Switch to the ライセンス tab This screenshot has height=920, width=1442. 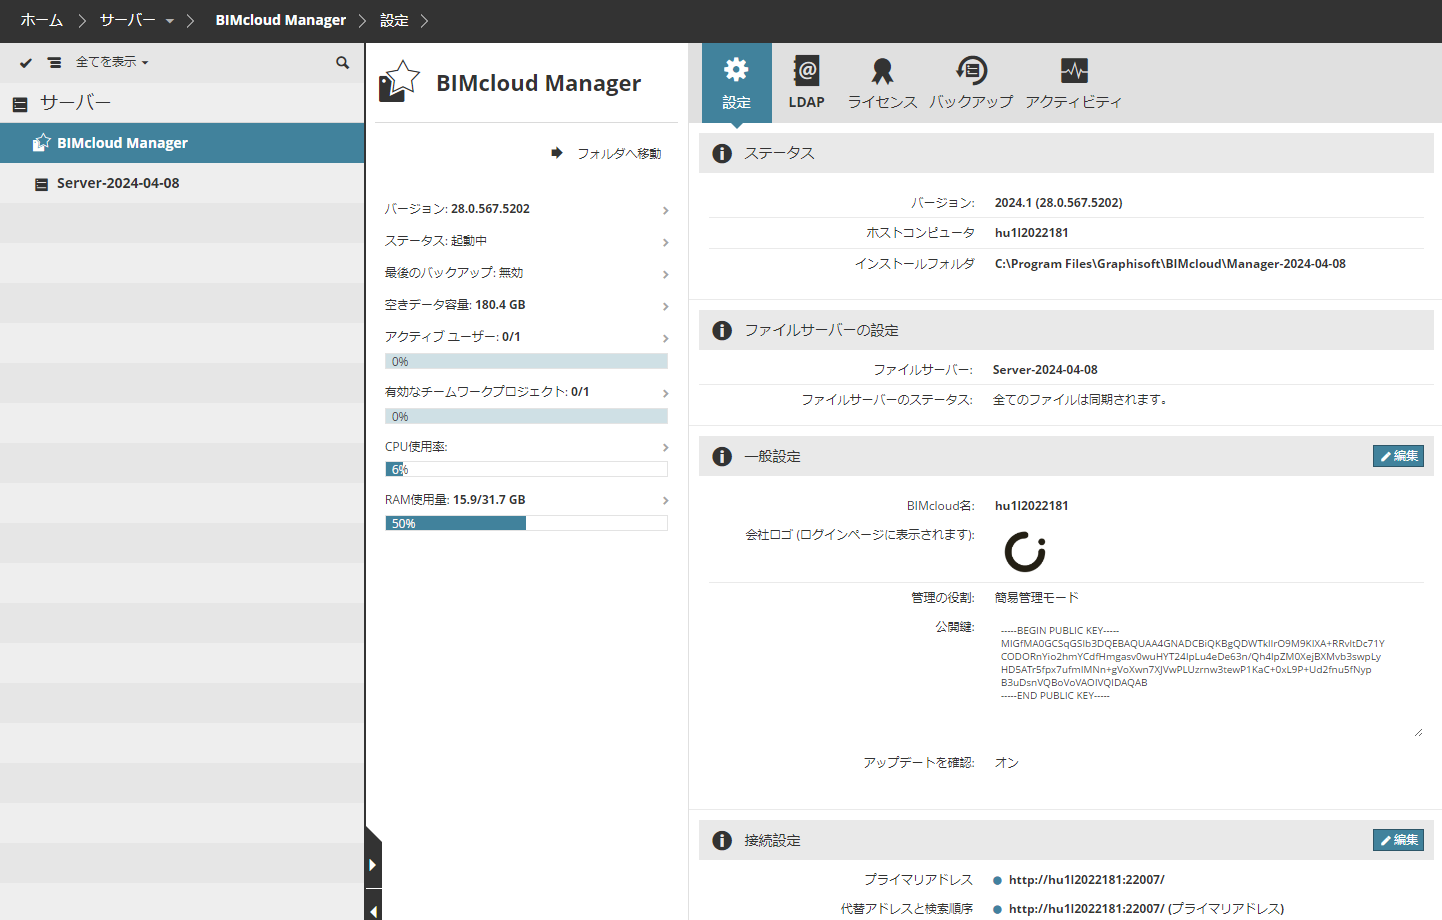882,83
